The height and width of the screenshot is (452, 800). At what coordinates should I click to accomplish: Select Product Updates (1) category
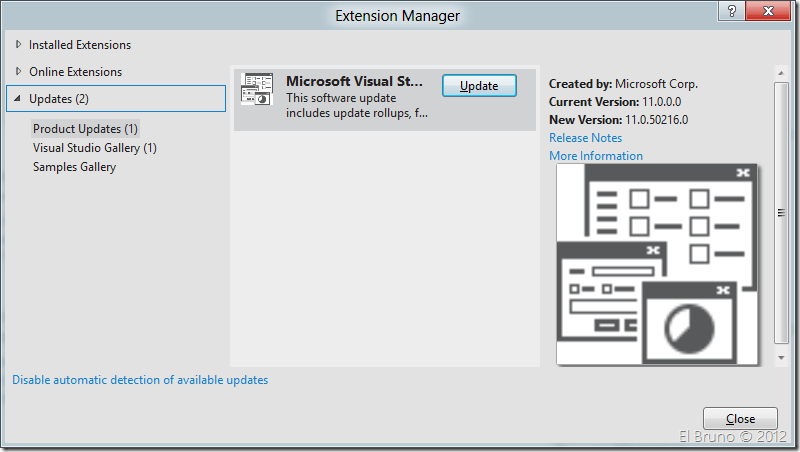85,129
